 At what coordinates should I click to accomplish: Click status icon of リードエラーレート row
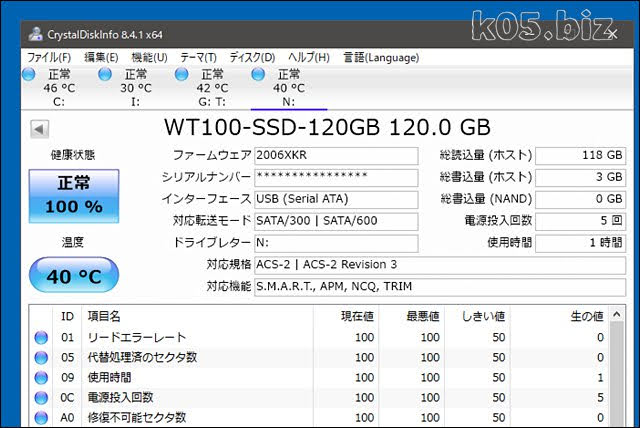tap(41, 337)
